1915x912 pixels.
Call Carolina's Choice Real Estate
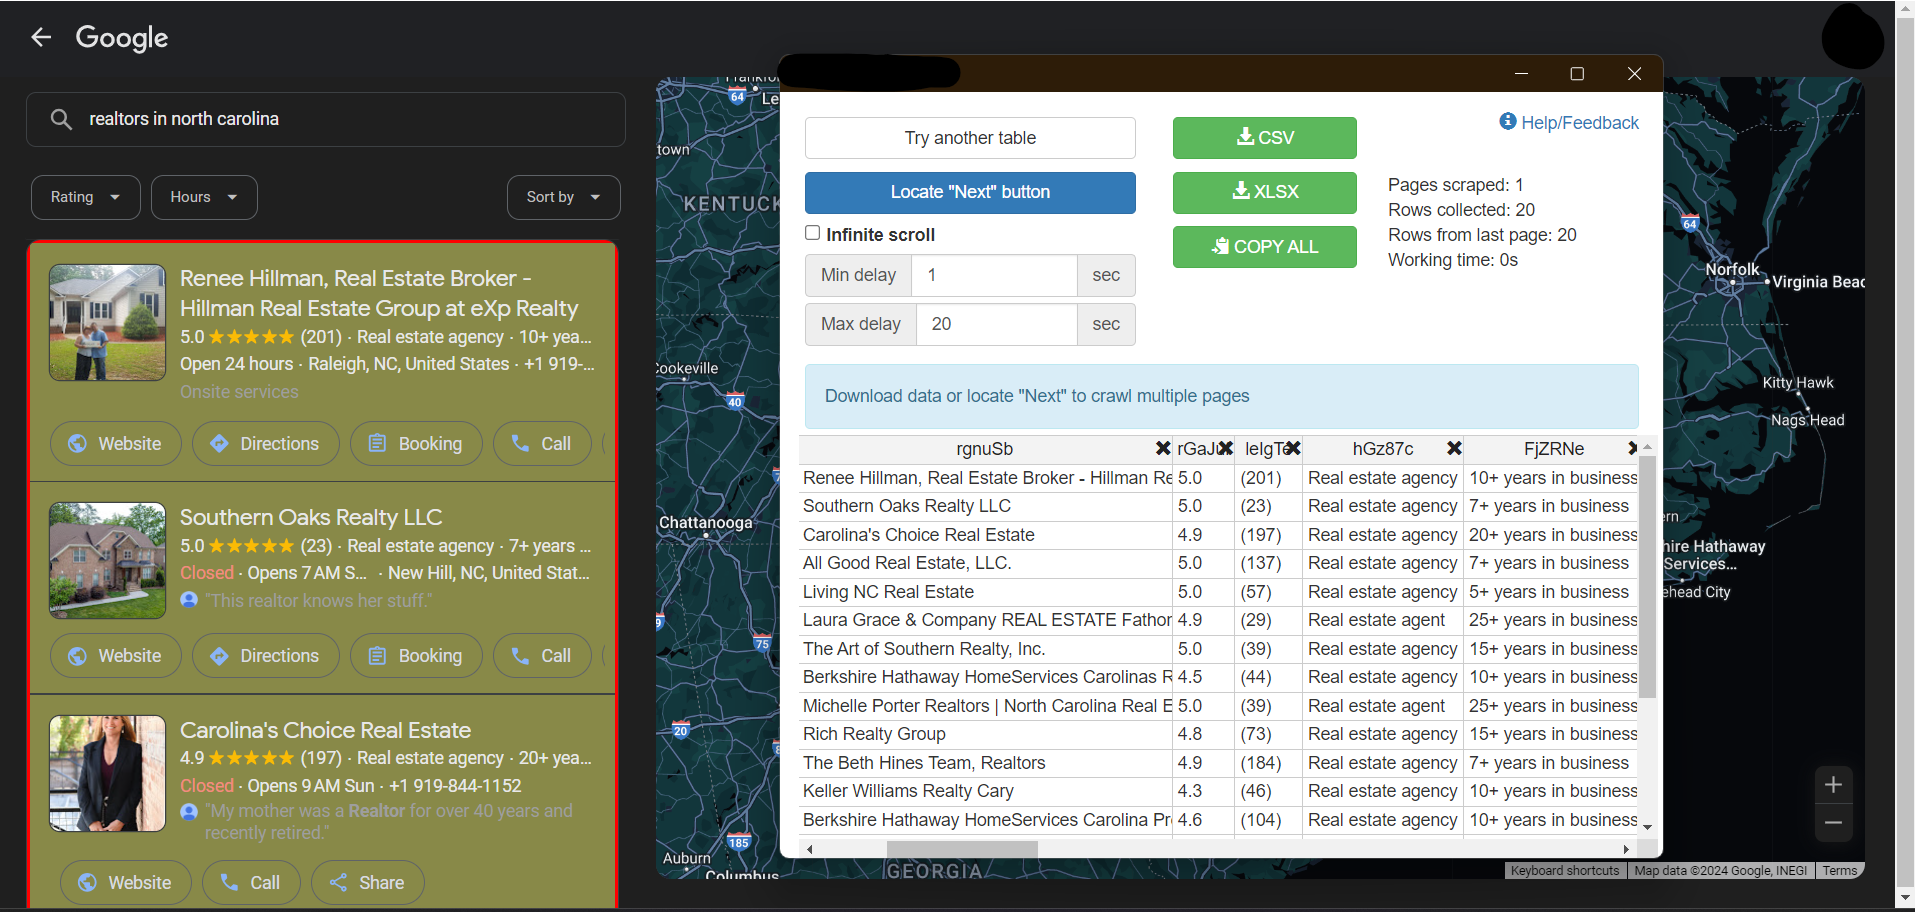coord(251,883)
